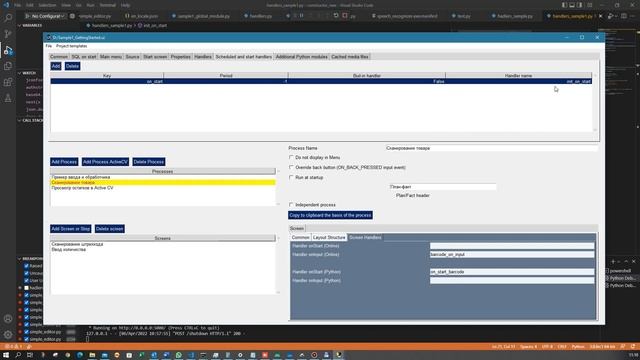The width and height of the screenshot is (640, 360).
Task: Open Extensions view in VS Code activity bar
Action: pyautogui.click(x=8, y=82)
